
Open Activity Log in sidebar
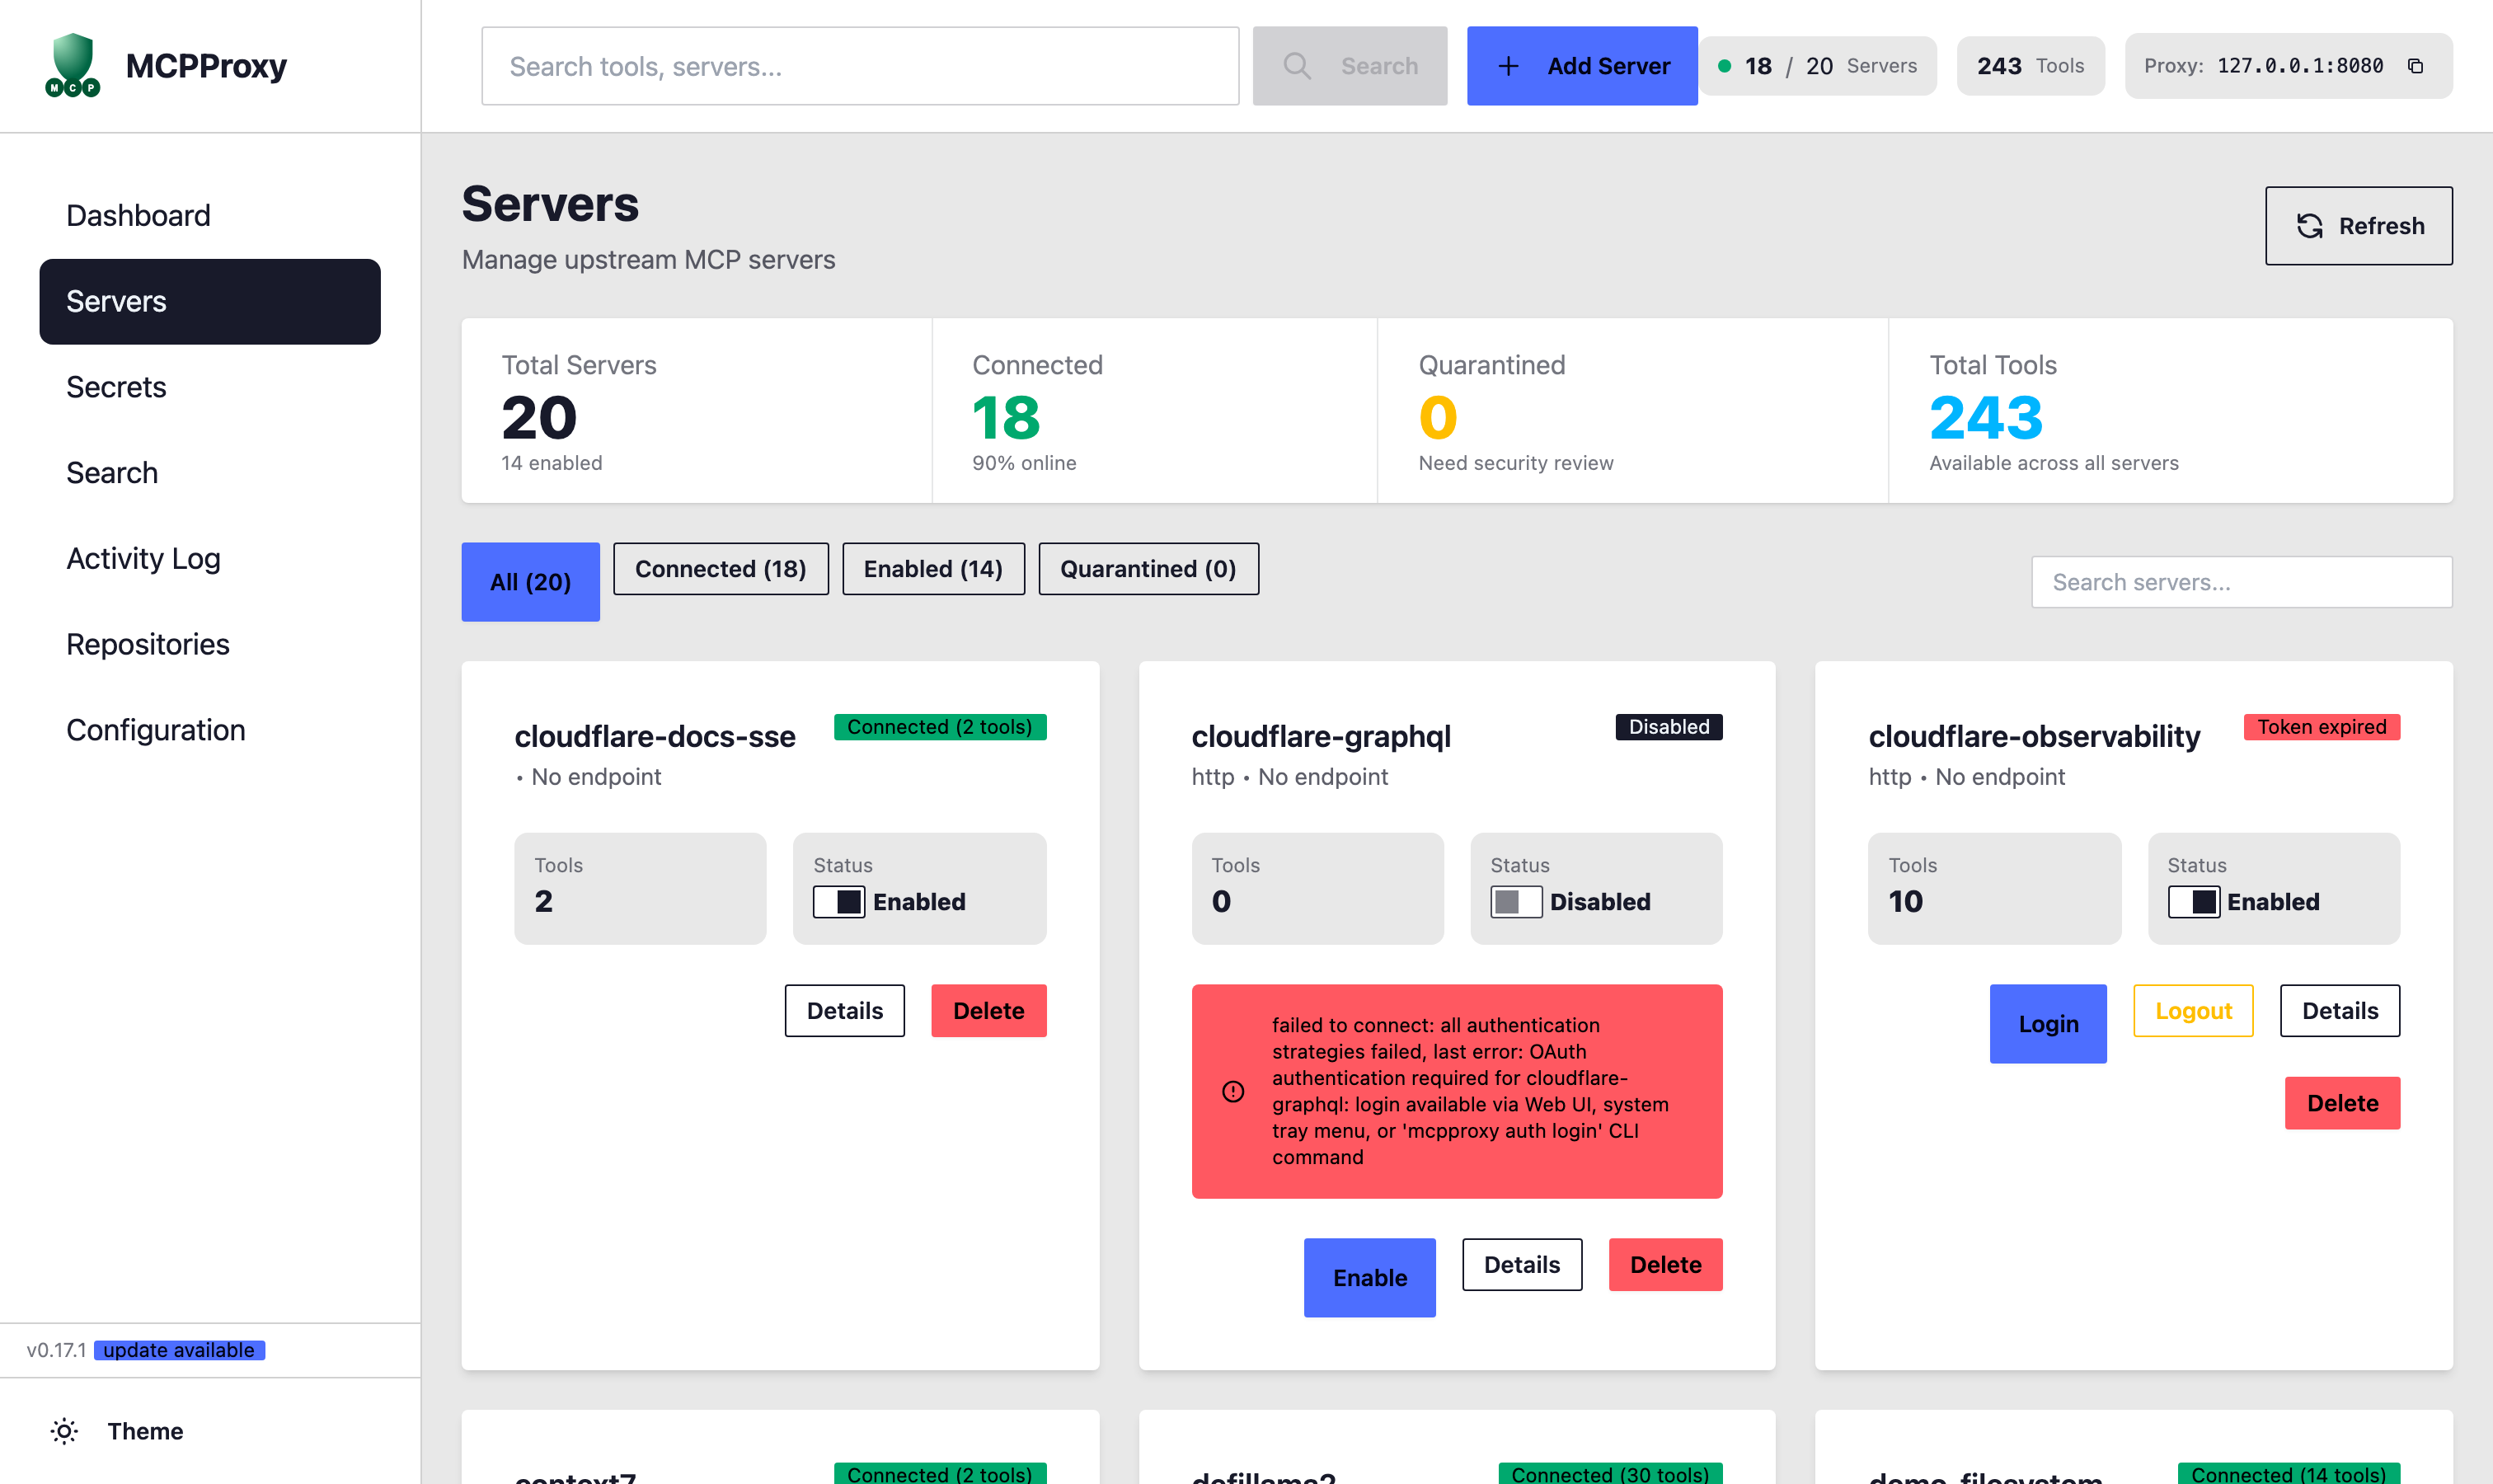(x=143, y=558)
